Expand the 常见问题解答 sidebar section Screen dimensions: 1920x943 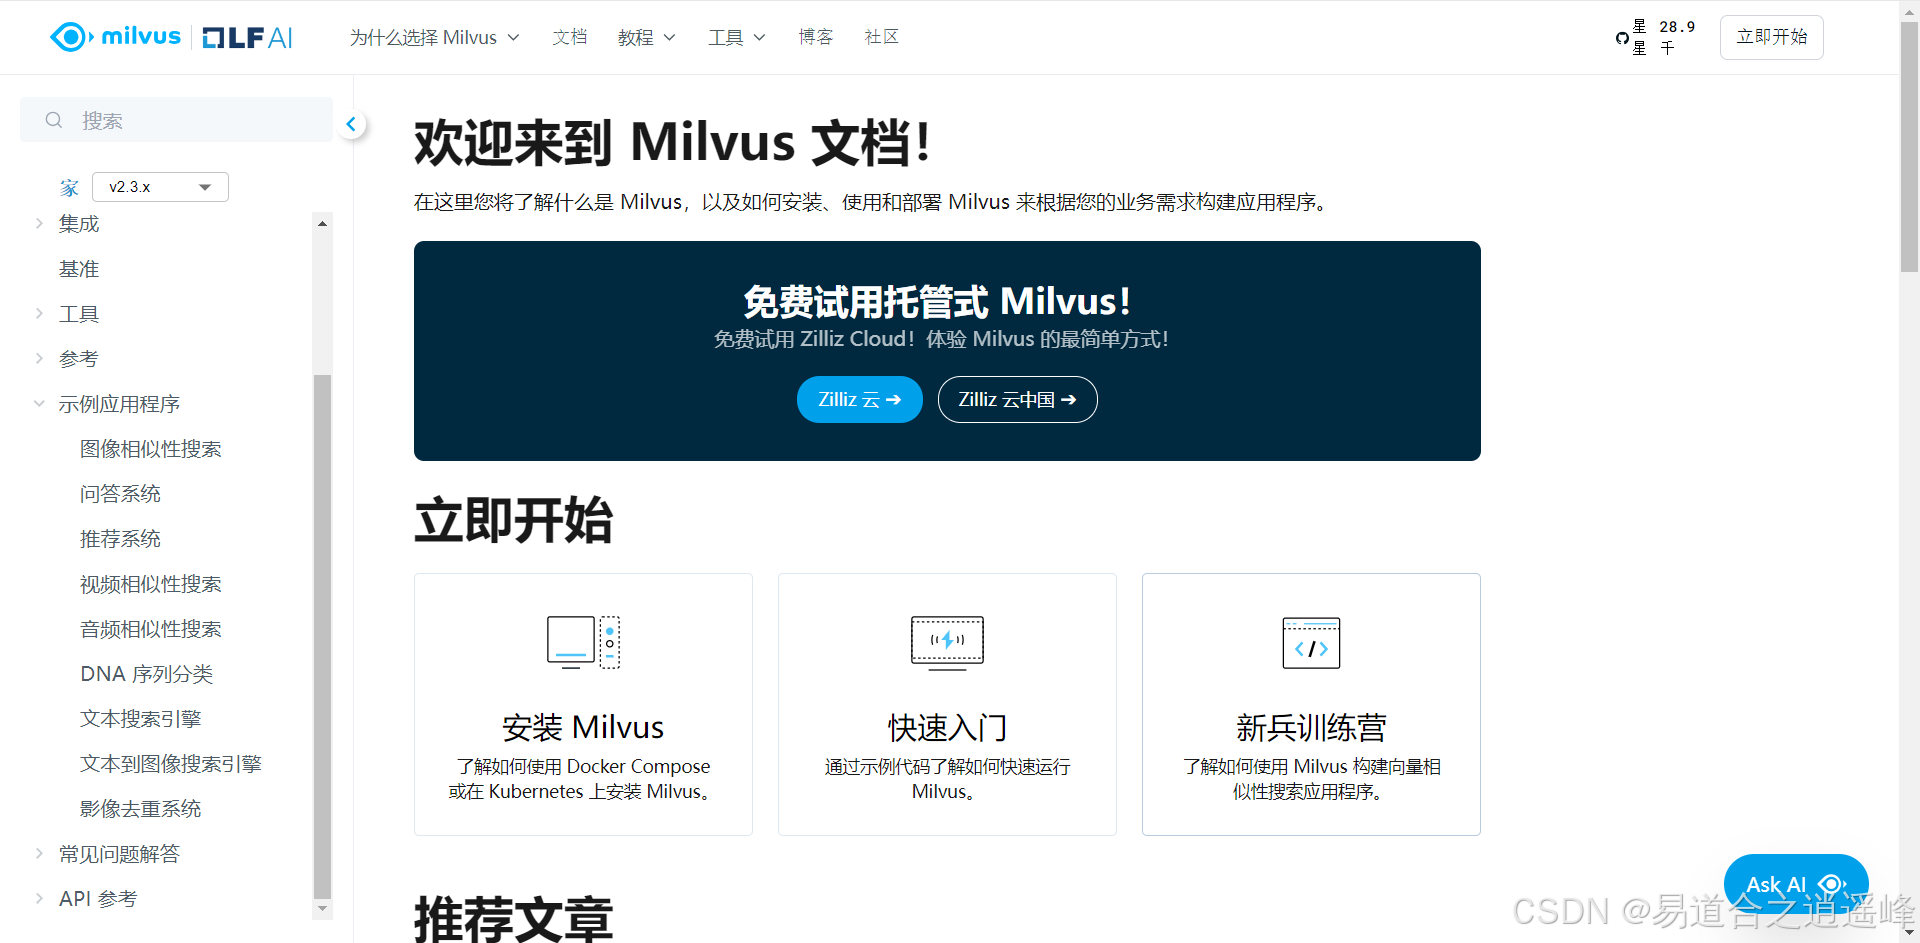point(39,854)
